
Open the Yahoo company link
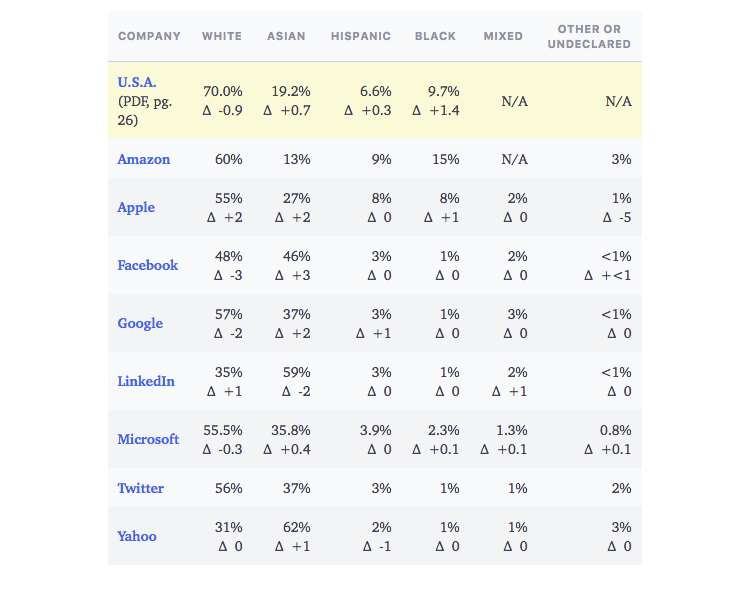pyautogui.click(x=137, y=536)
